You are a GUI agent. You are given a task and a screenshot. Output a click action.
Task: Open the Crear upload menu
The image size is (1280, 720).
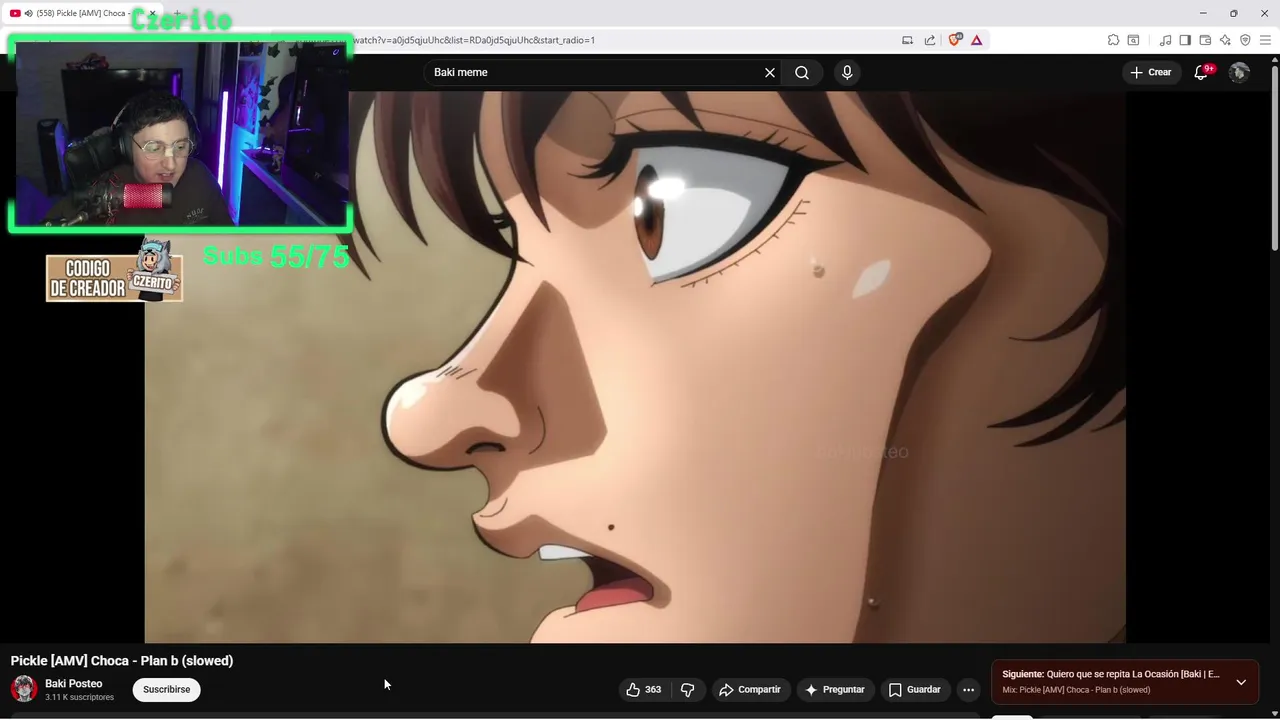pos(1150,72)
